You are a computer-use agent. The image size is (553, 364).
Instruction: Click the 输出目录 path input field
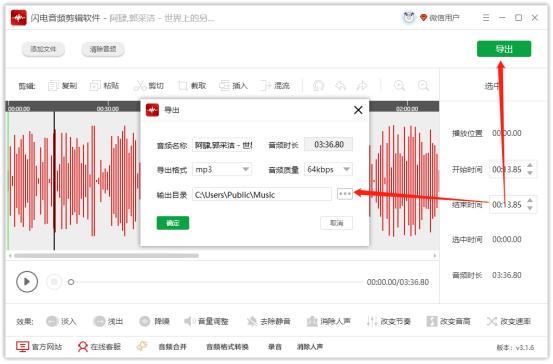click(262, 194)
